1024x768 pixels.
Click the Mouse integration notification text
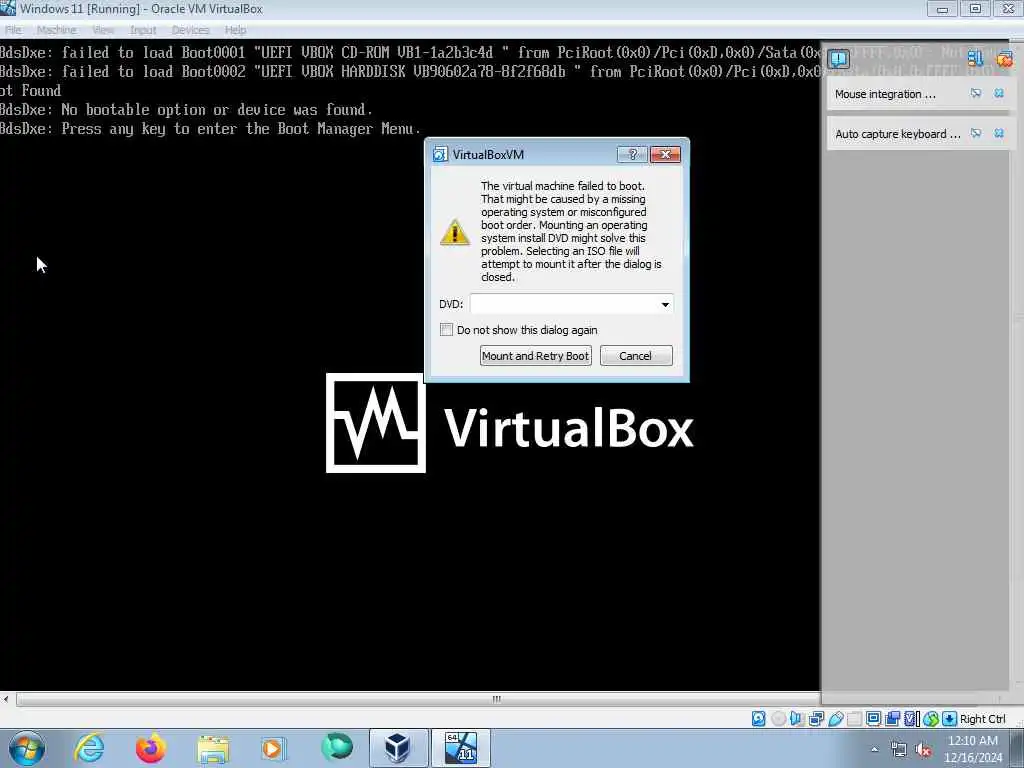click(885, 94)
